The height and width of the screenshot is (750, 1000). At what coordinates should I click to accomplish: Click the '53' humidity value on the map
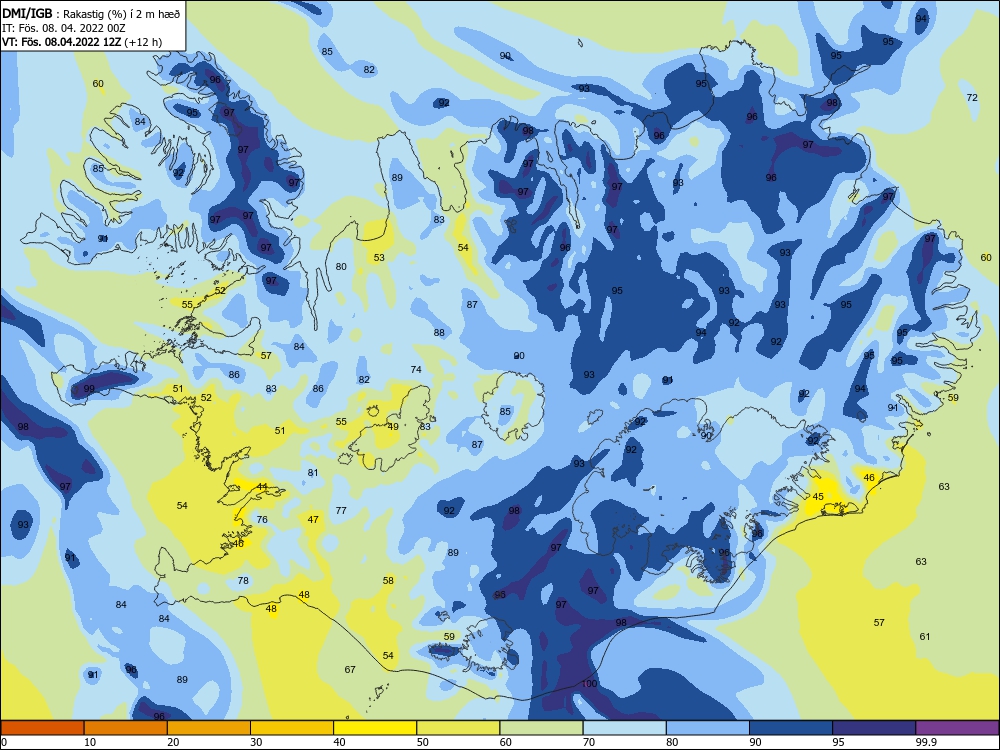(x=379, y=258)
